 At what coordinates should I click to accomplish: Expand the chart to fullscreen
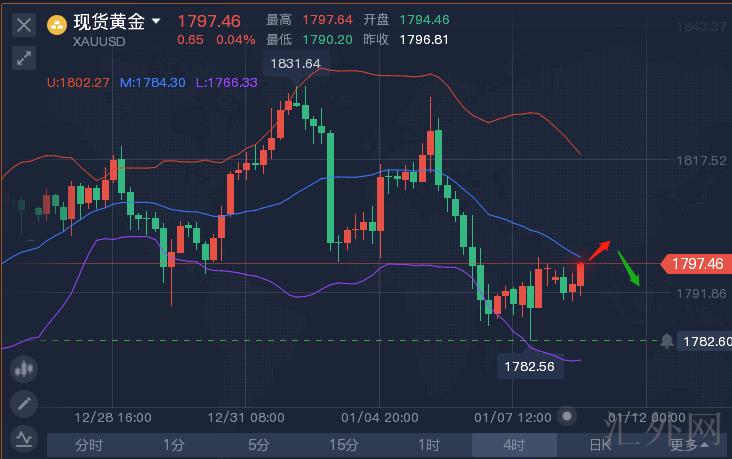click(x=23, y=59)
